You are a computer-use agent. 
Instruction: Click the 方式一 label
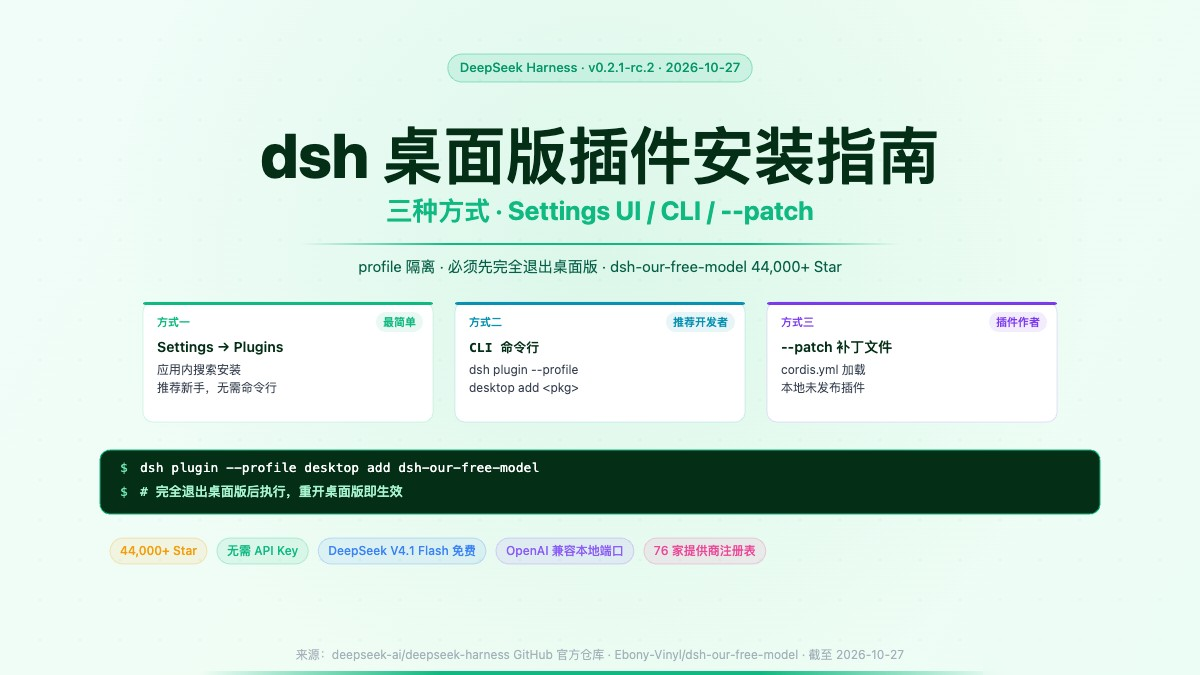click(173, 322)
